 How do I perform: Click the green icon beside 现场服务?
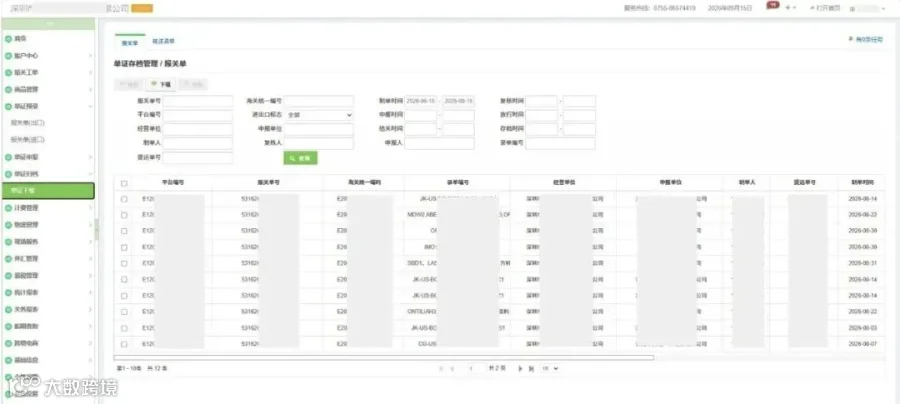click(x=8, y=242)
